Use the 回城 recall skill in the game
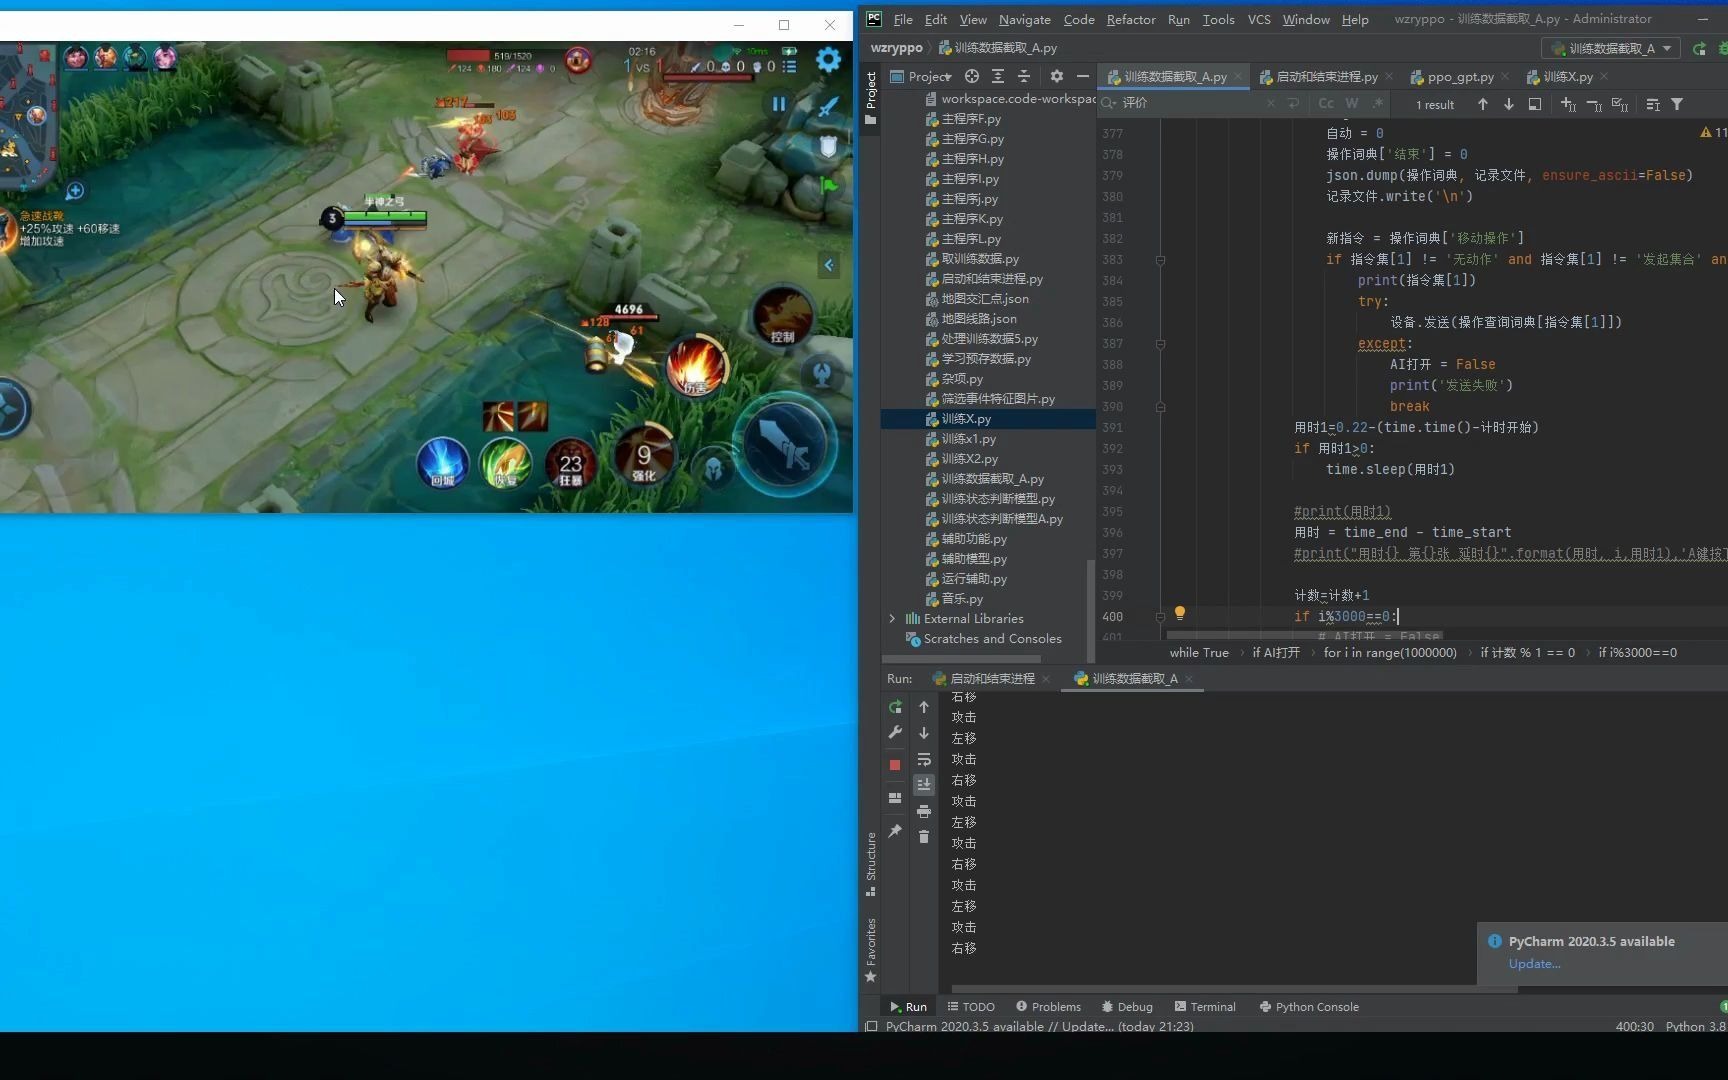This screenshot has height=1080, width=1728. [442, 463]
